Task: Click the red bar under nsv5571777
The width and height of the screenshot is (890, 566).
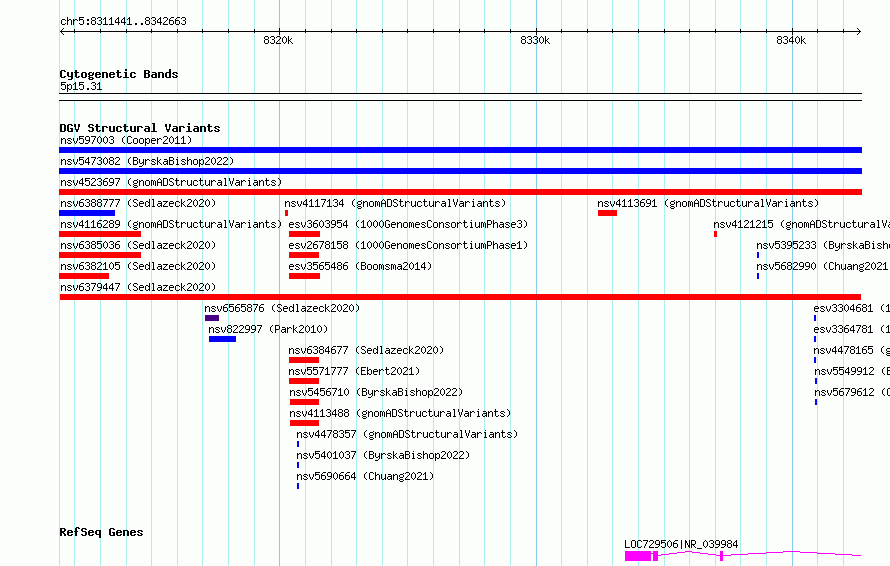Action: tap(304, 381)
